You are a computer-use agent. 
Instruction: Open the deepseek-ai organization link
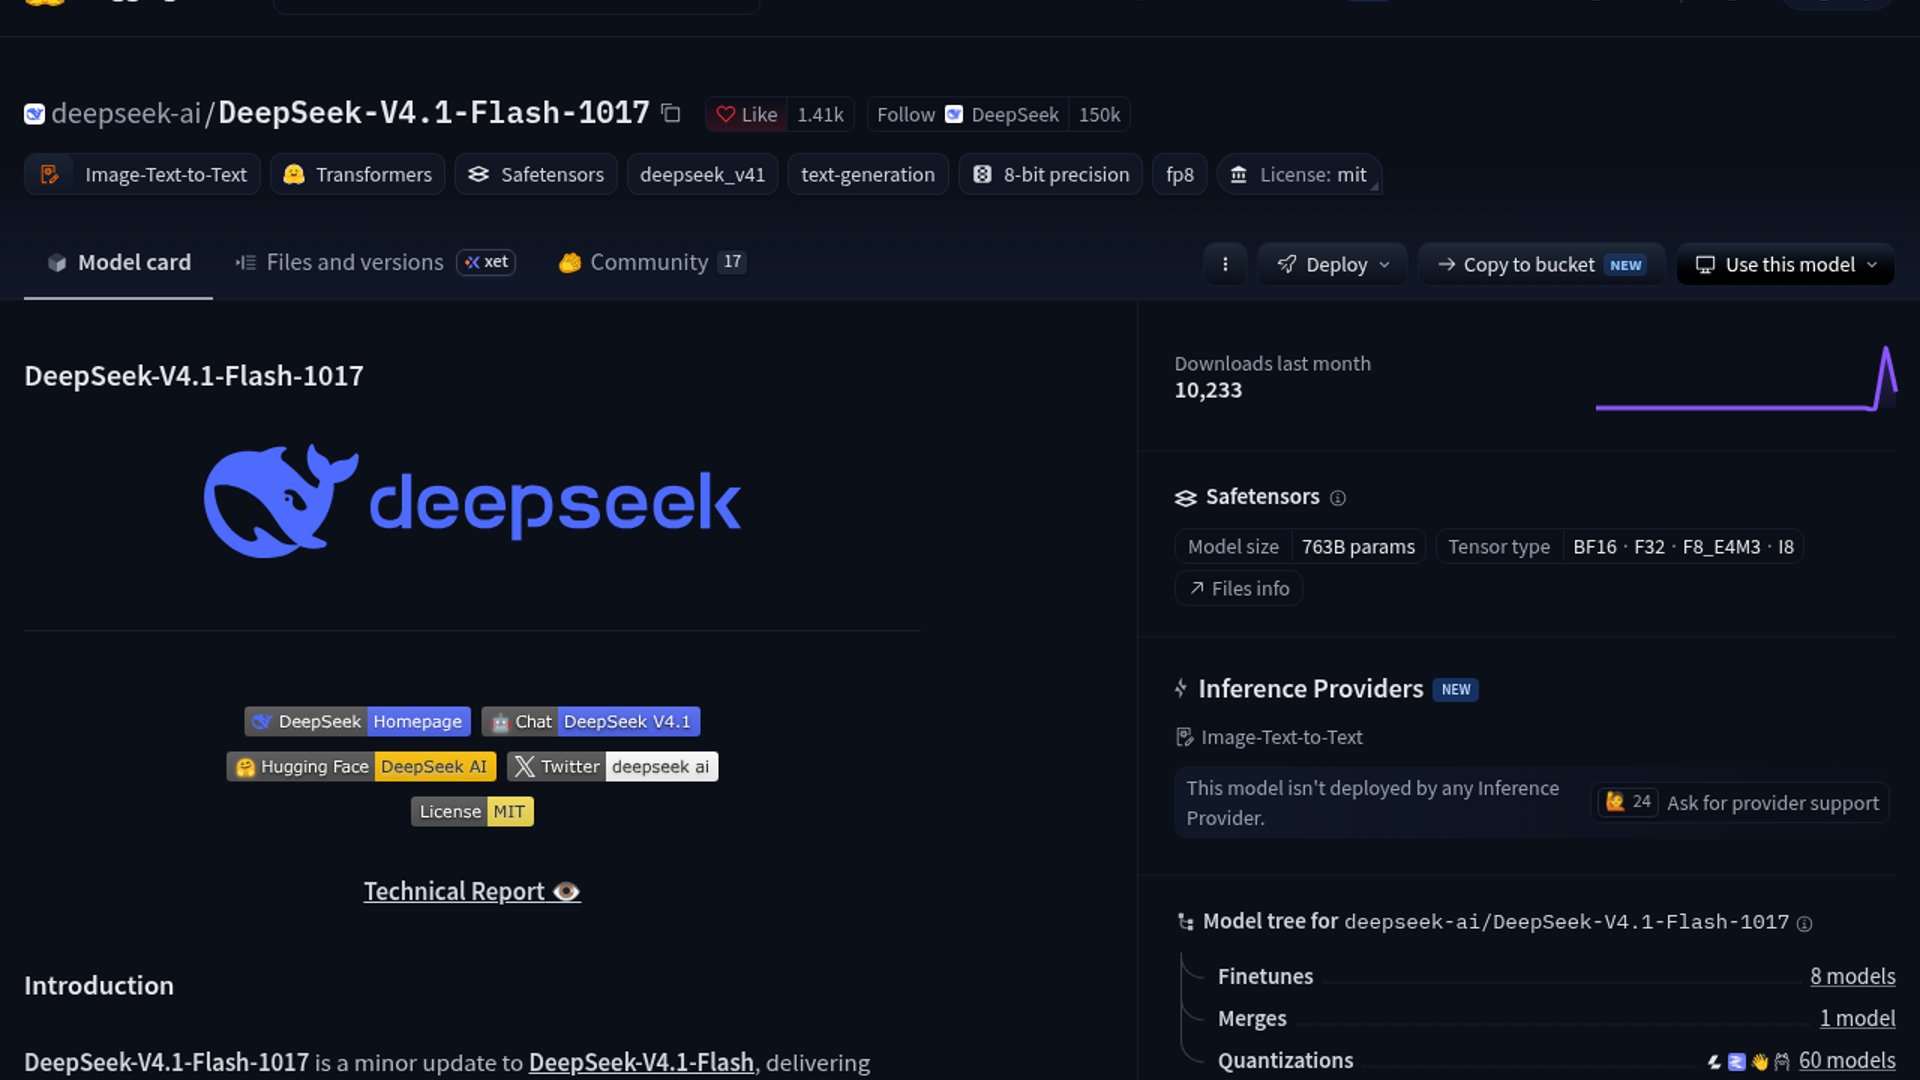[126, 114]
